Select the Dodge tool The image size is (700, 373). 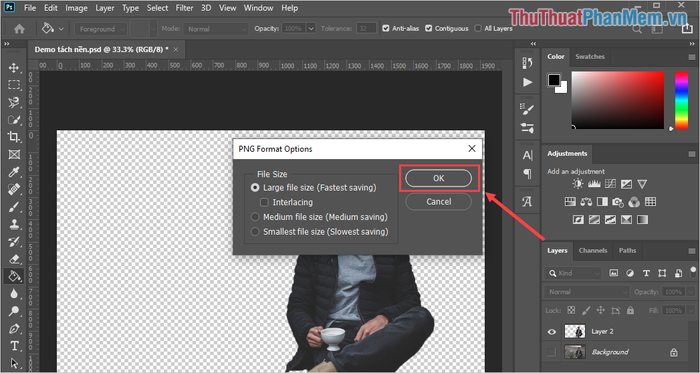[x=14, y=311]
